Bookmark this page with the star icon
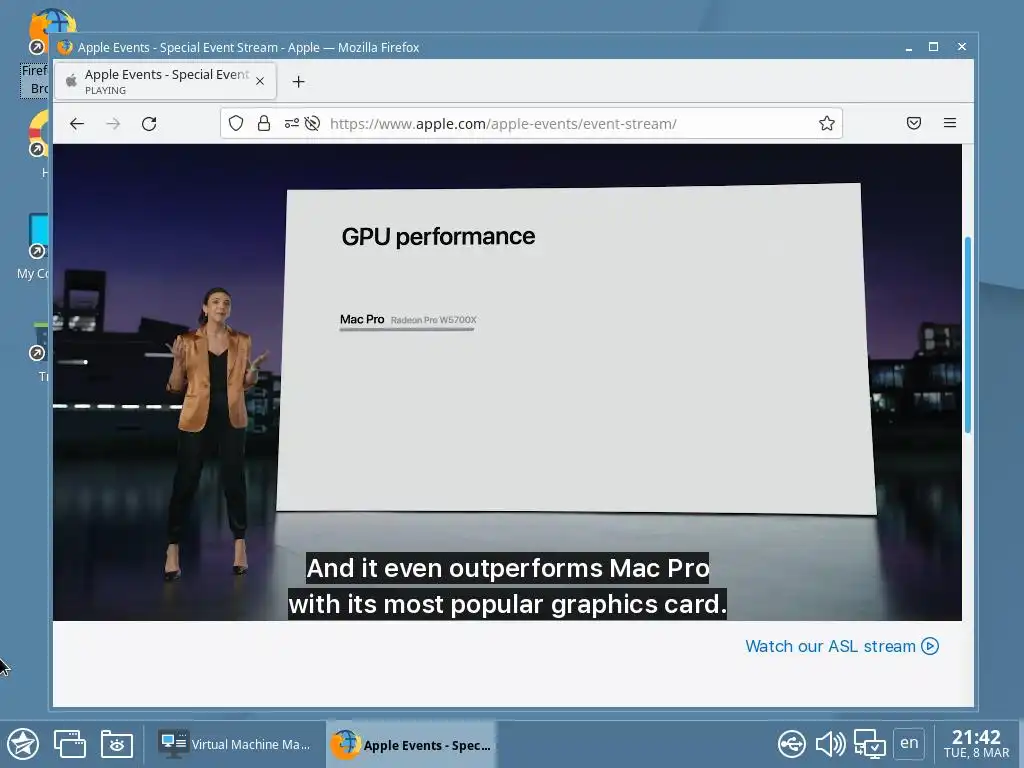This screenshot has height=768, width=1024. pos(827,123)
